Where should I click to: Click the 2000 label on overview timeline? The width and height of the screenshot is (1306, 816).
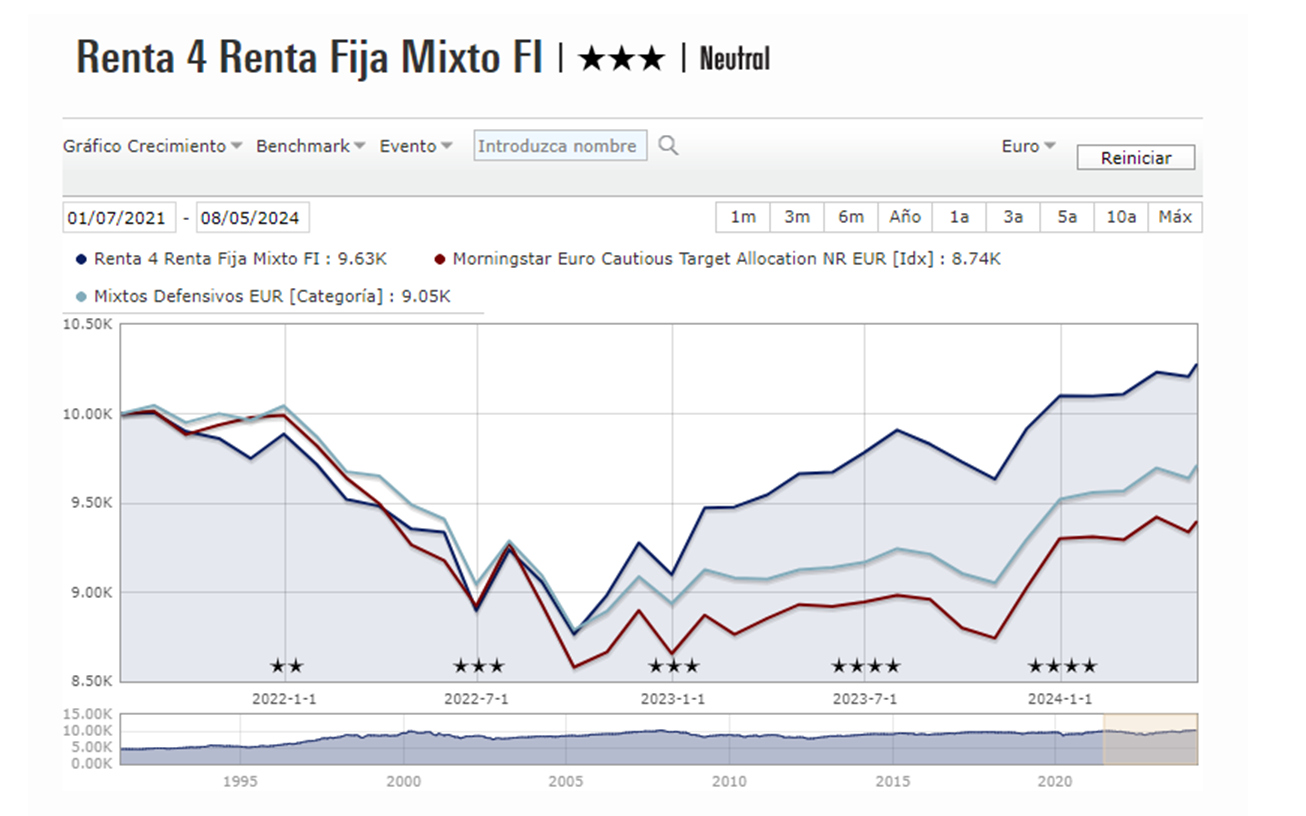point(403,781)
